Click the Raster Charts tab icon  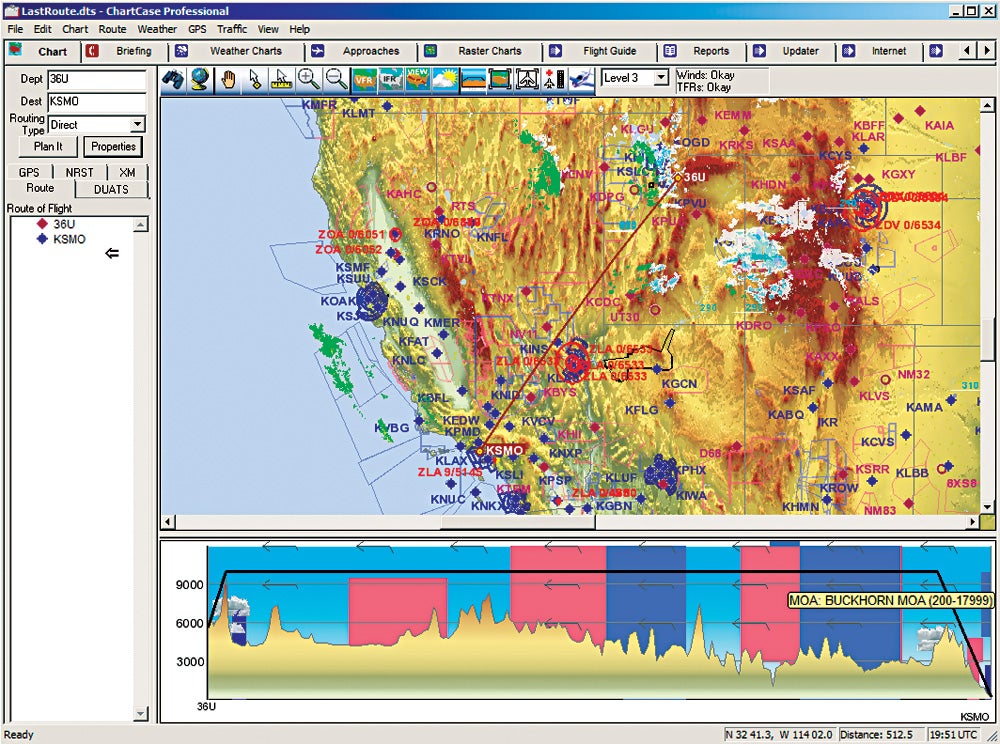[x=430, y=51]
